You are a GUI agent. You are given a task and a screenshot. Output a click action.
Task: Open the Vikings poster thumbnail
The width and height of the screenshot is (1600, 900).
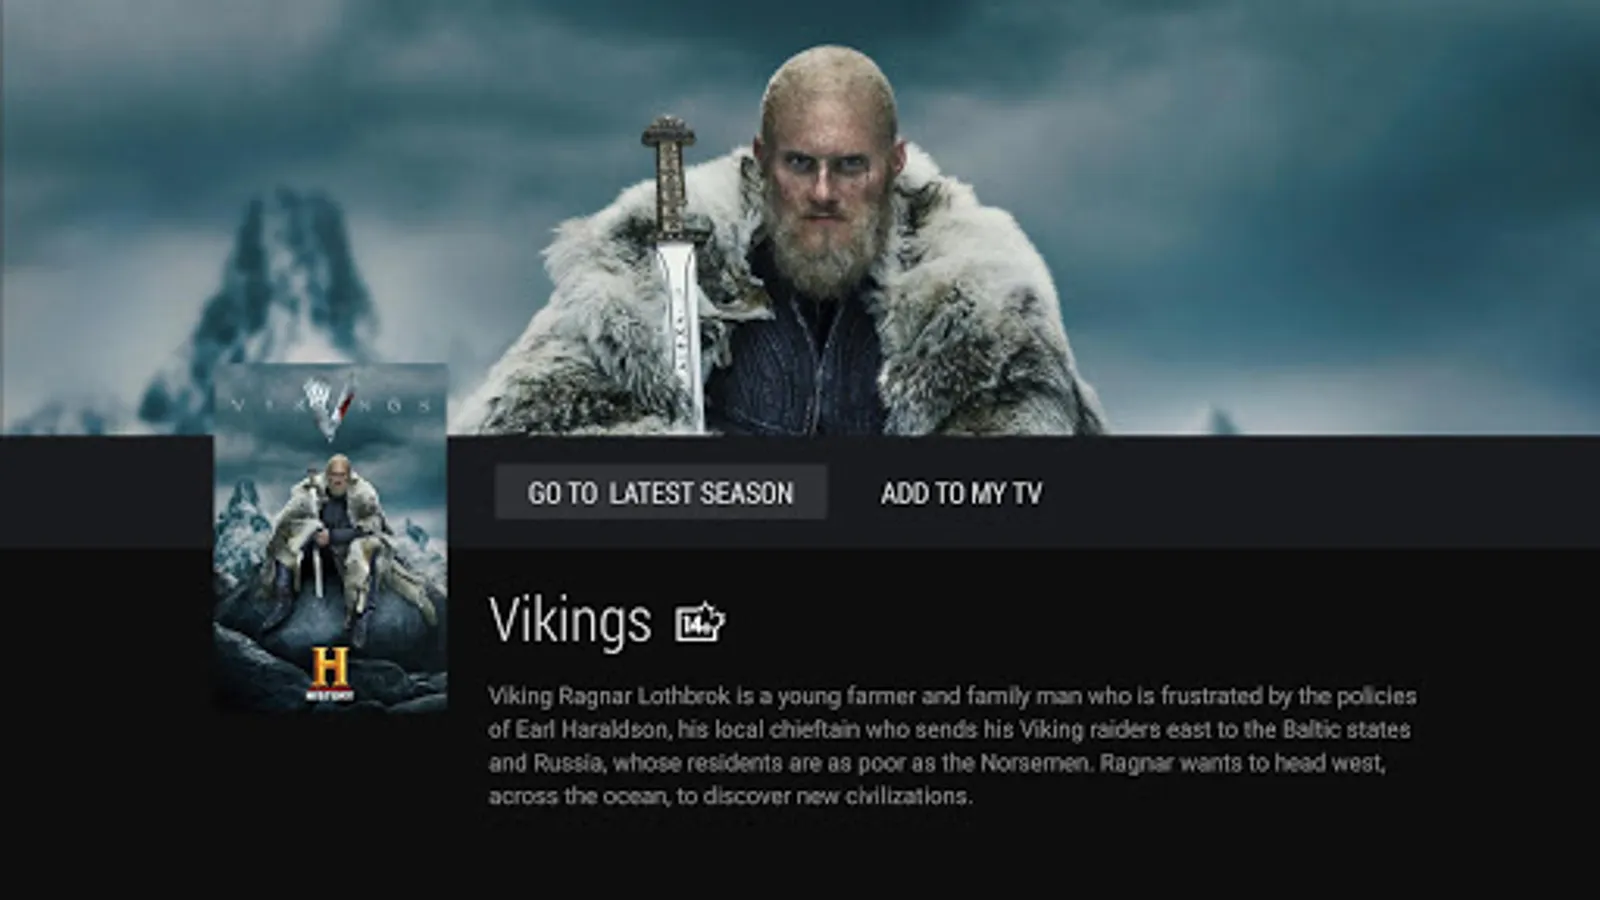[331, 538]
